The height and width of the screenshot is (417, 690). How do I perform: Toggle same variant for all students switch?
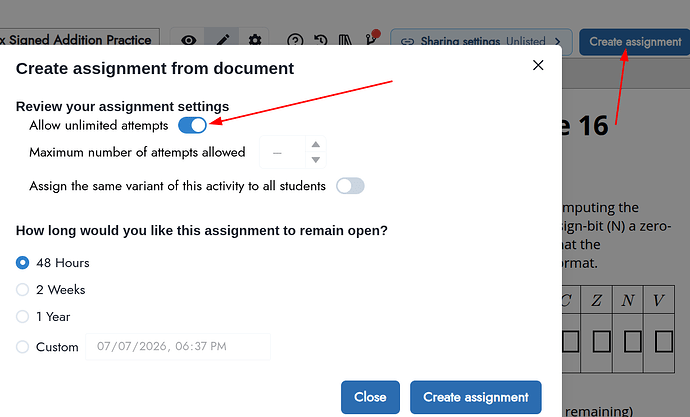(350, 186)
